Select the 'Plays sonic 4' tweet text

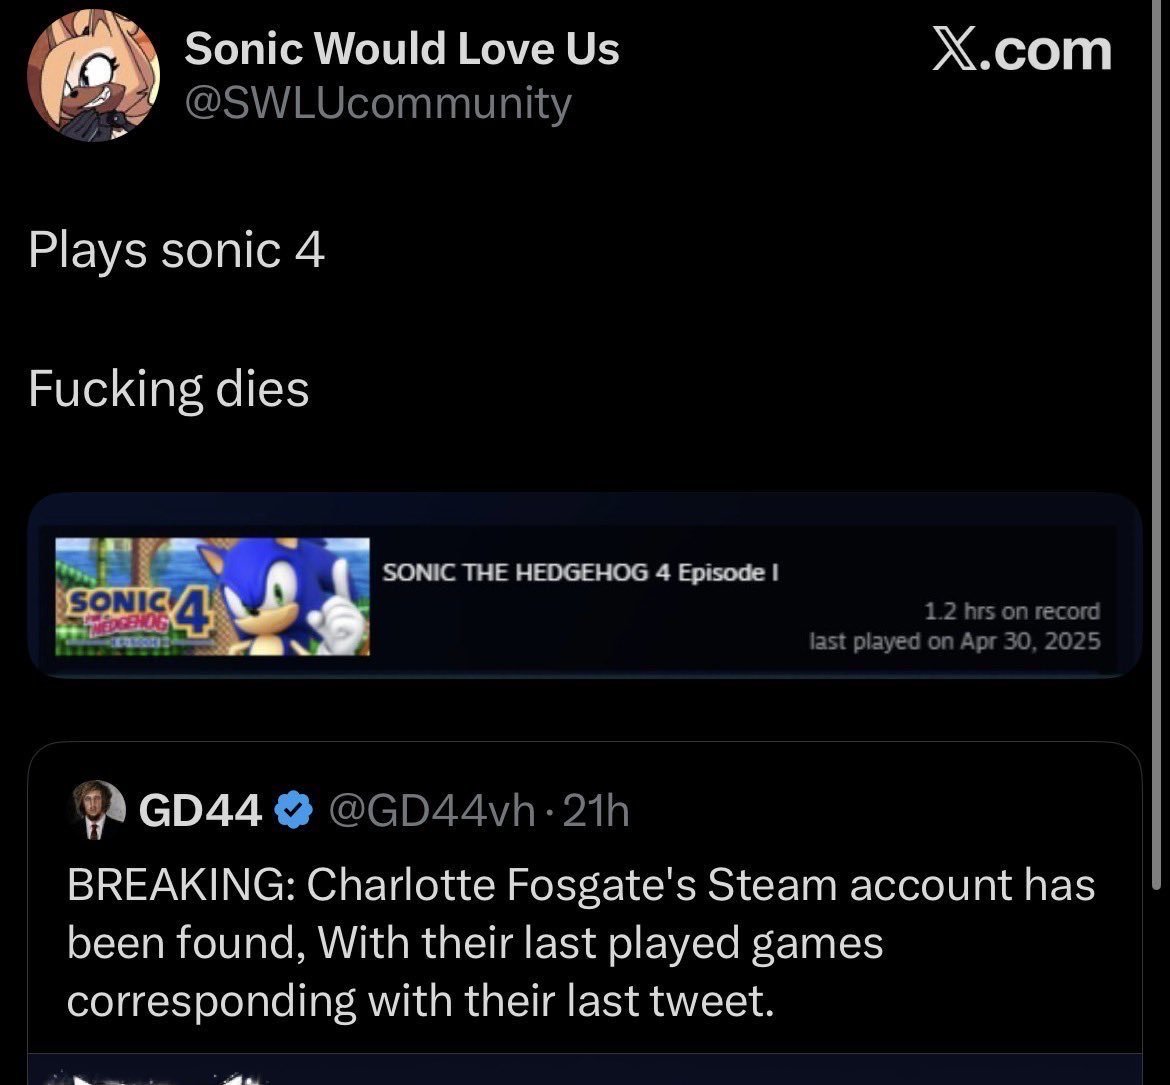point(176,250)
